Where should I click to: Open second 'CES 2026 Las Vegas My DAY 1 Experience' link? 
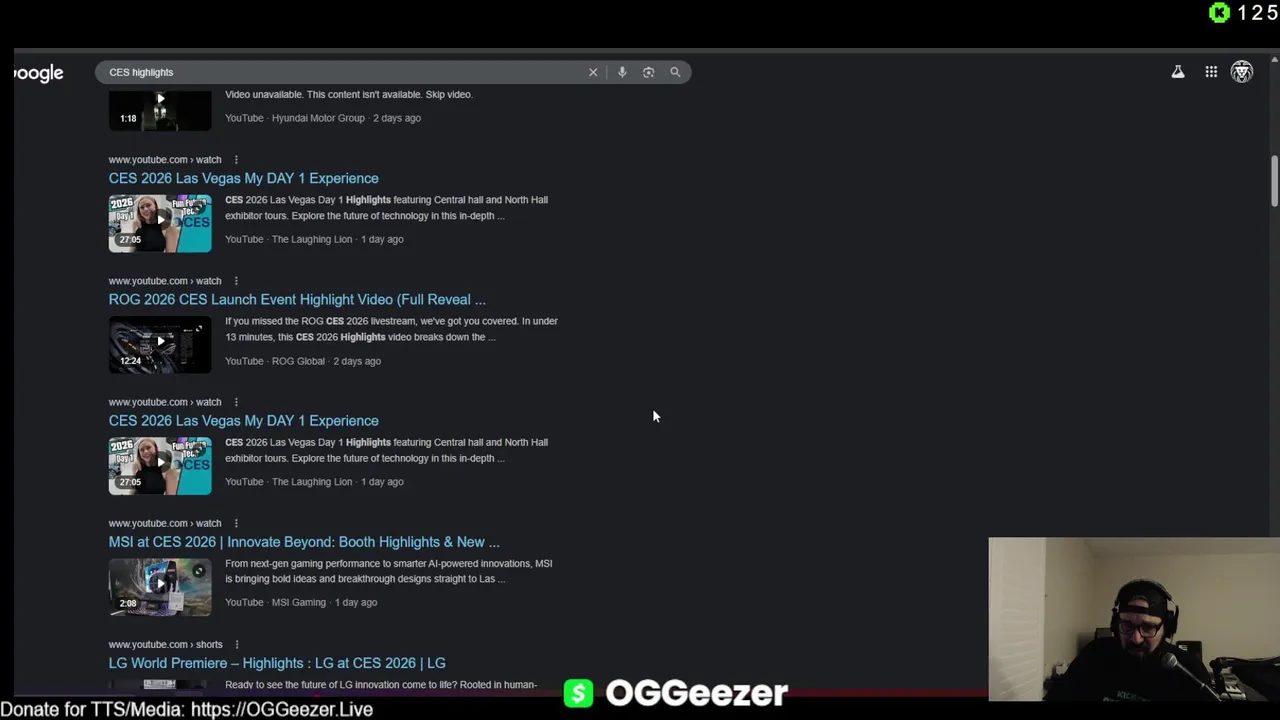(243, 421)
